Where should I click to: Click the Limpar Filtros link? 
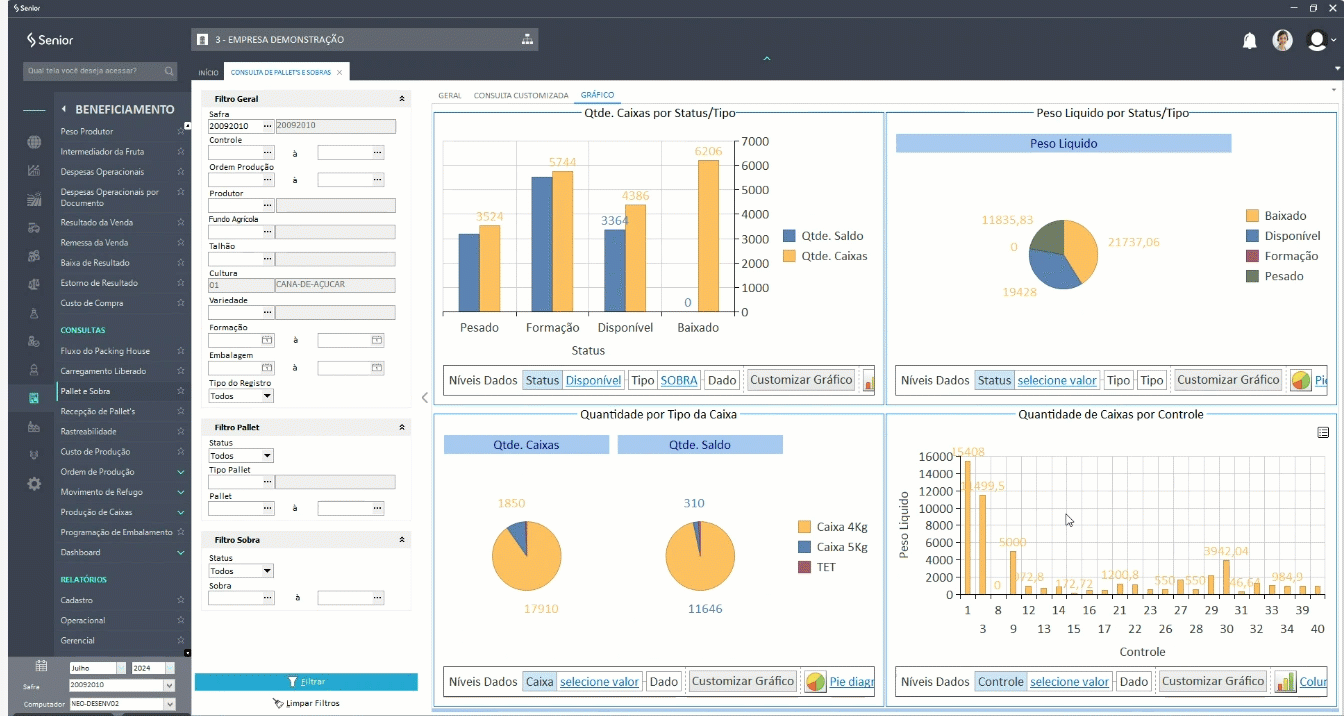pyautogui.click(x=306, y=703)
